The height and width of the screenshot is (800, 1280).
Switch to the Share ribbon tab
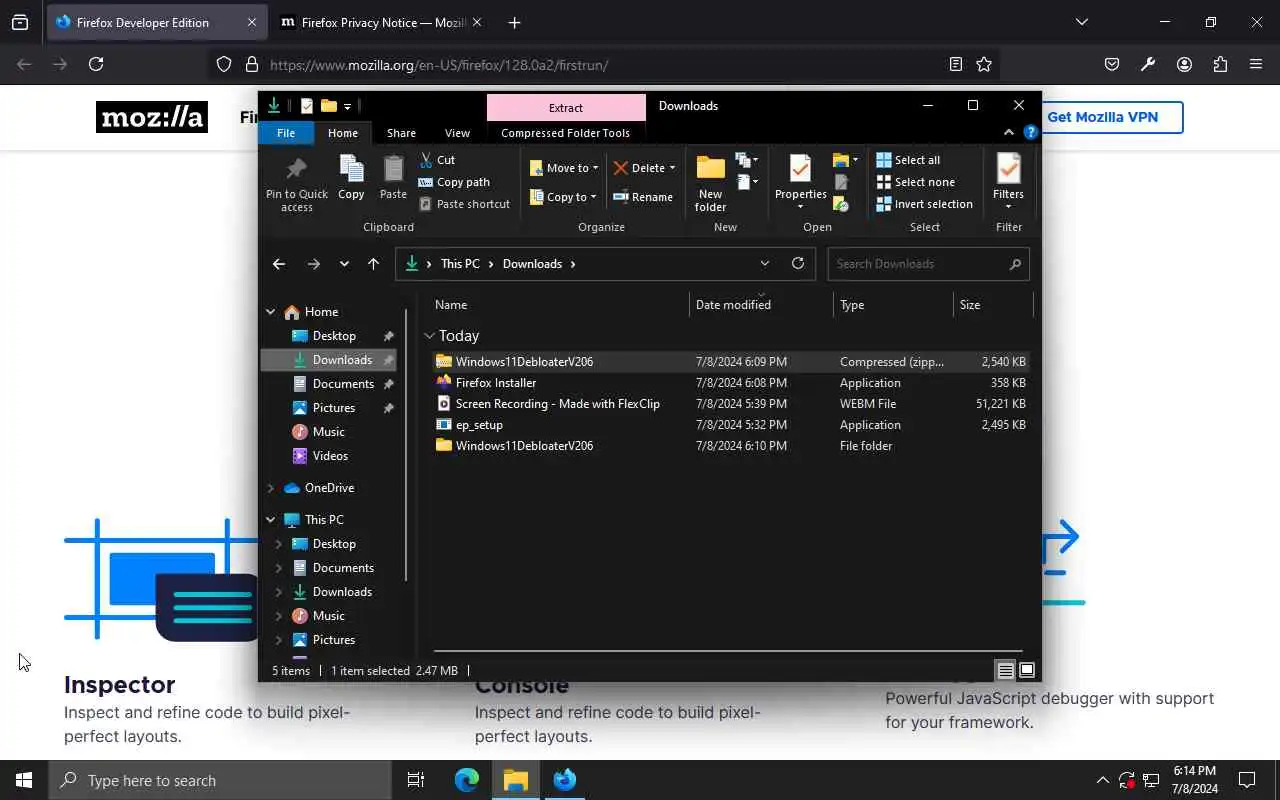pos(401,133)
